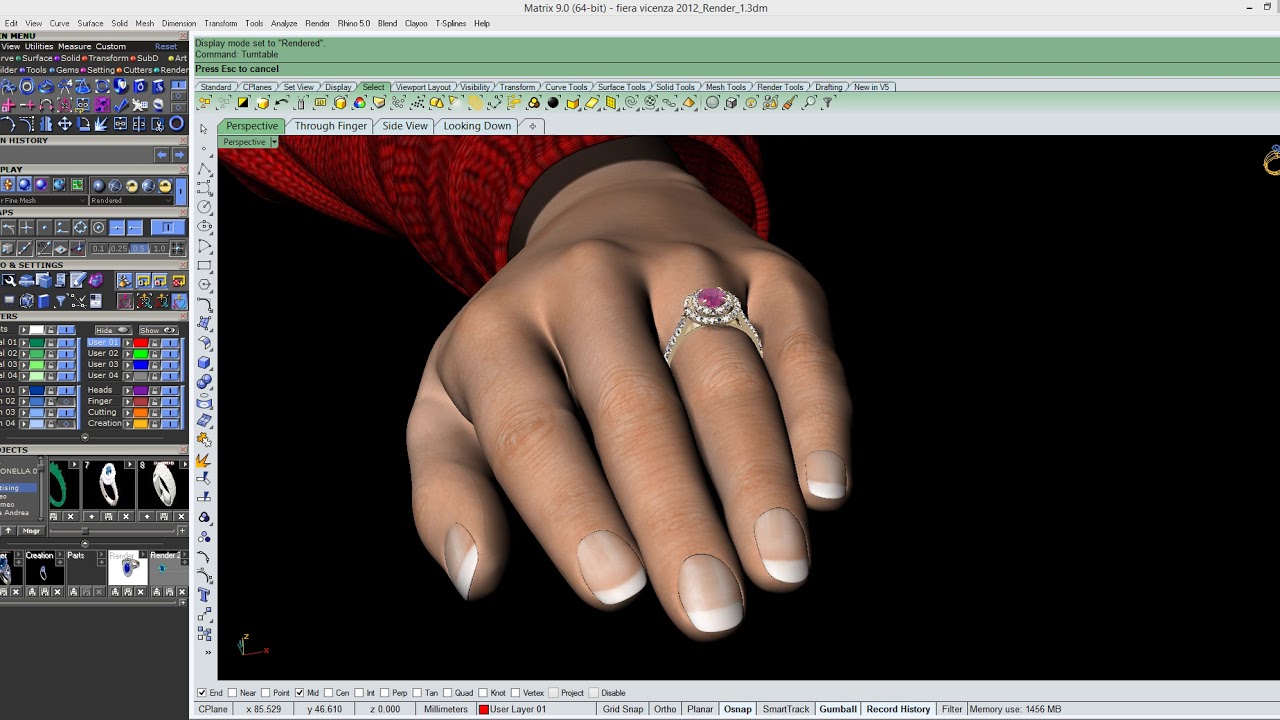The width and height of the screenshot is (1280, 720).
Task: Go forward in history with right arrow
Action: (x=179, y=155)
